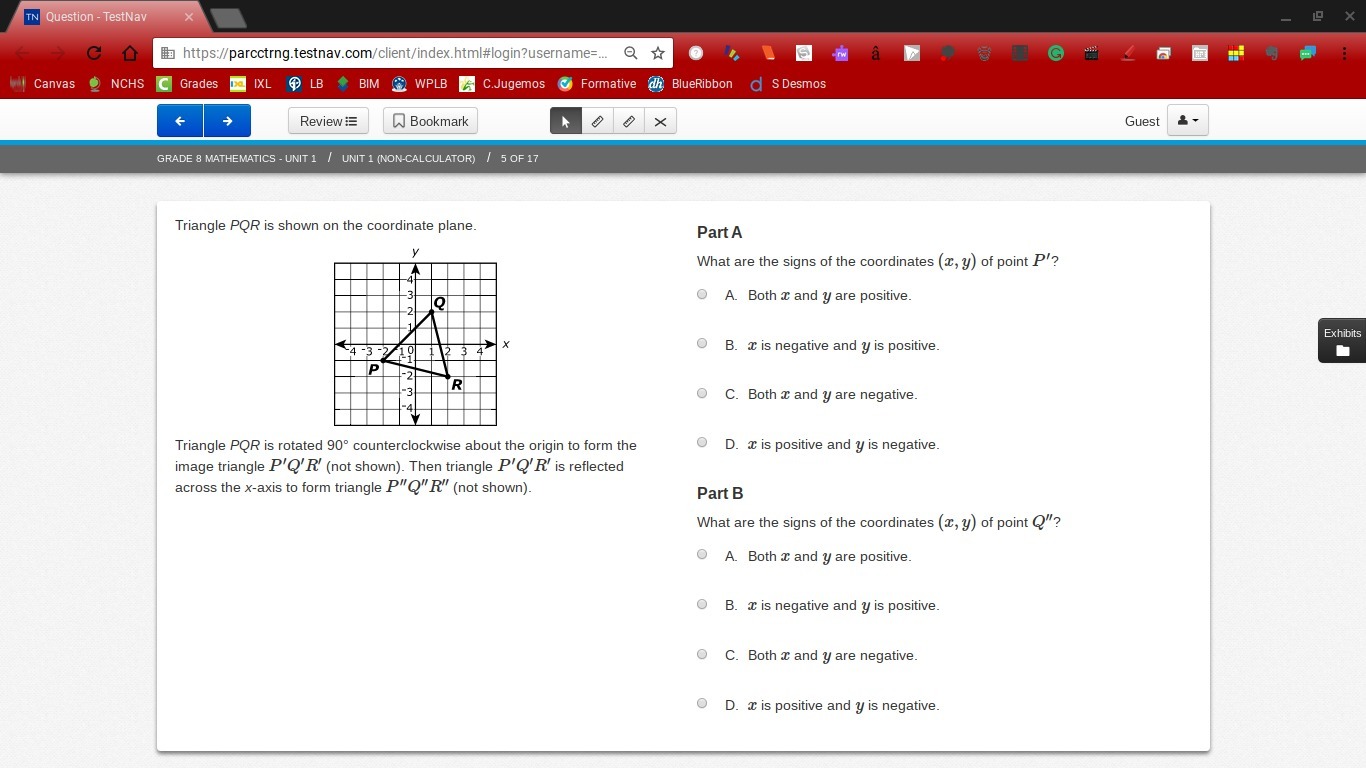Viewport: 1366px width, 768px height.
Task: Click the '5 OF 17' progress text
Action: coord(519,158)
